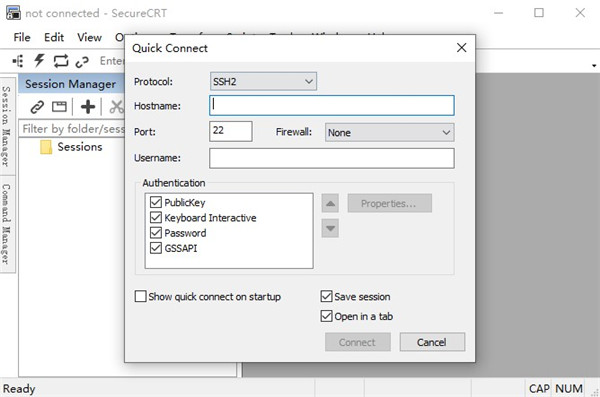Screen dimensions: 600x397
Task: Click the Reconnect toolbar icon
Action: click(61, 61)
